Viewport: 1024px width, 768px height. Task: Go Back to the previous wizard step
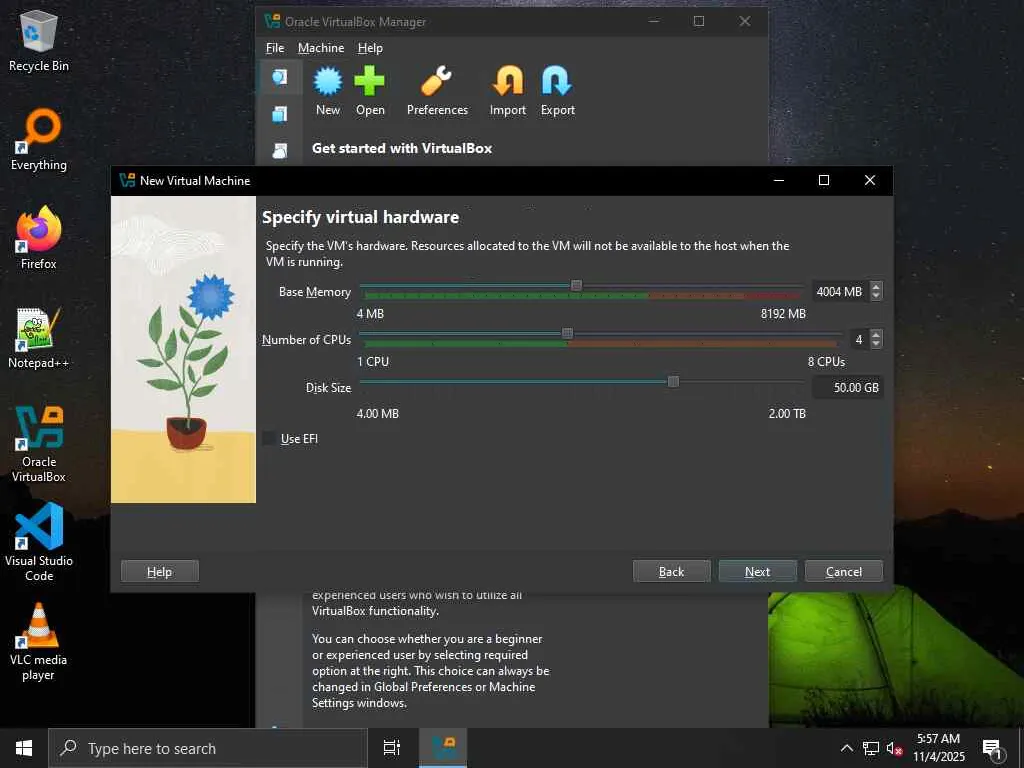(671, 571)
